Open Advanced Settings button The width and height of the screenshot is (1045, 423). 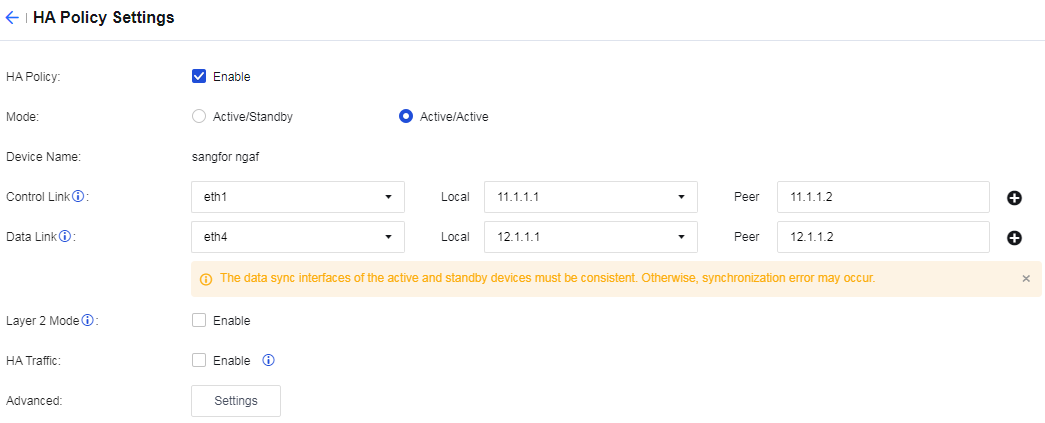pyautogui.click(x=236, y=401)
